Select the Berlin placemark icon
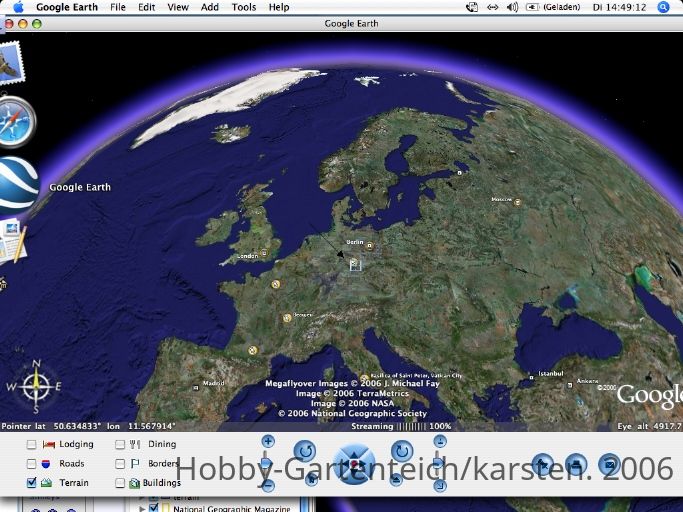683x512 pixels. click(370, 246)
